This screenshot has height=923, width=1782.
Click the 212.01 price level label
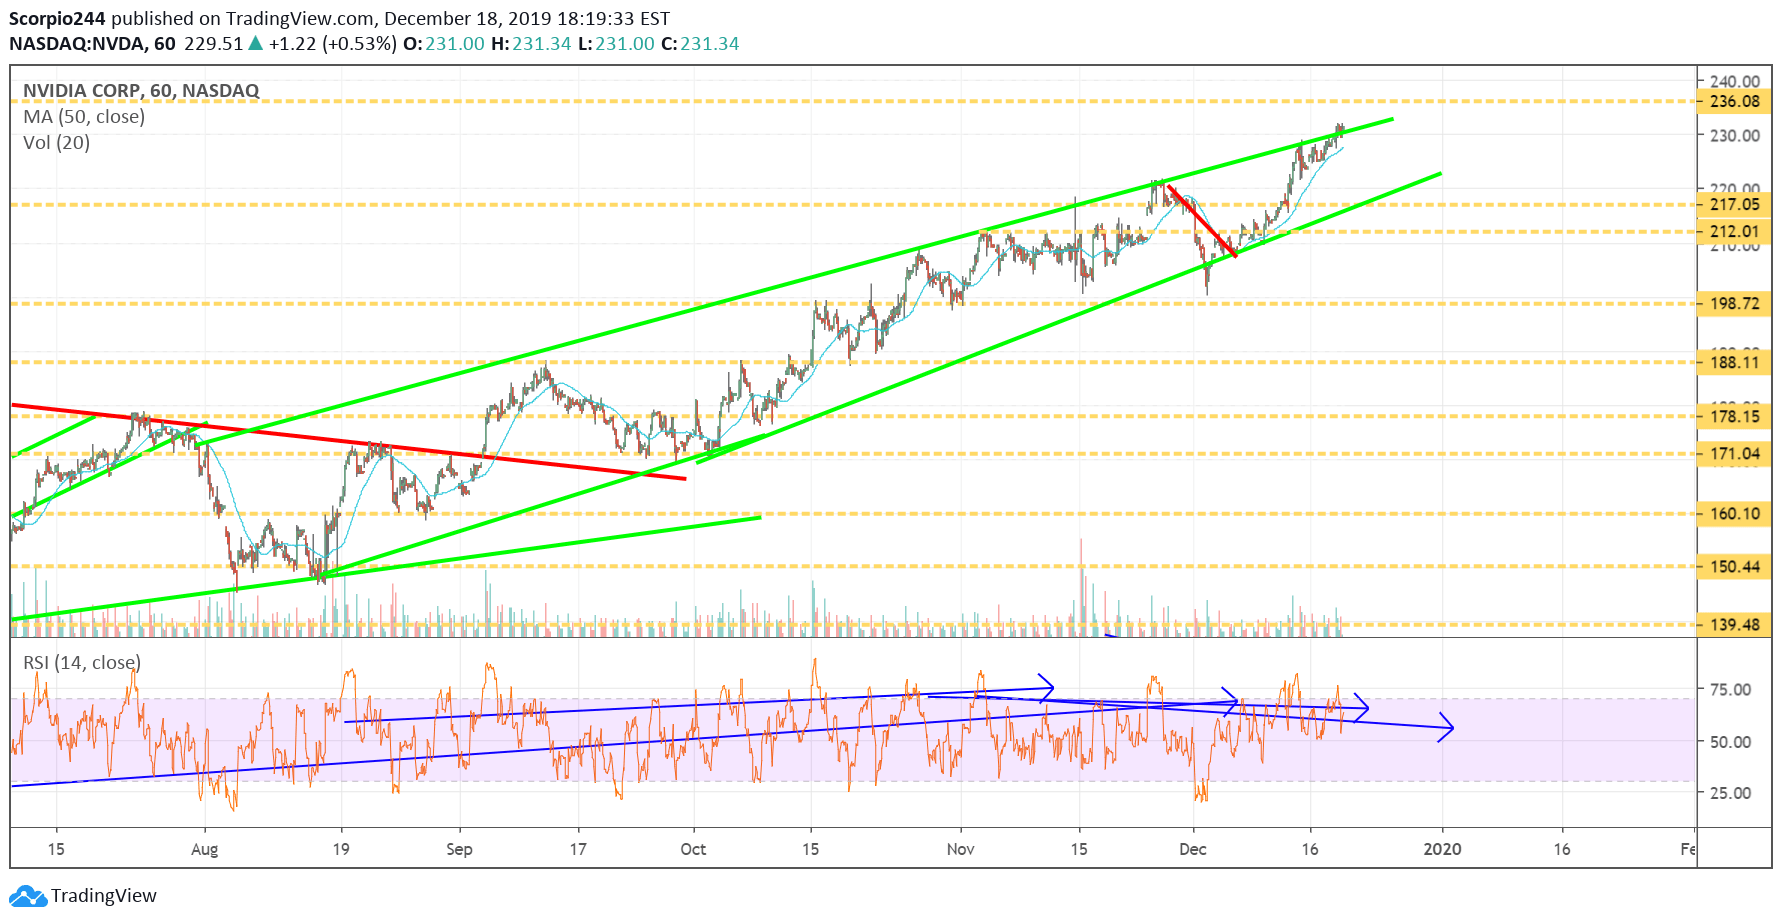tap(1734, 231)
